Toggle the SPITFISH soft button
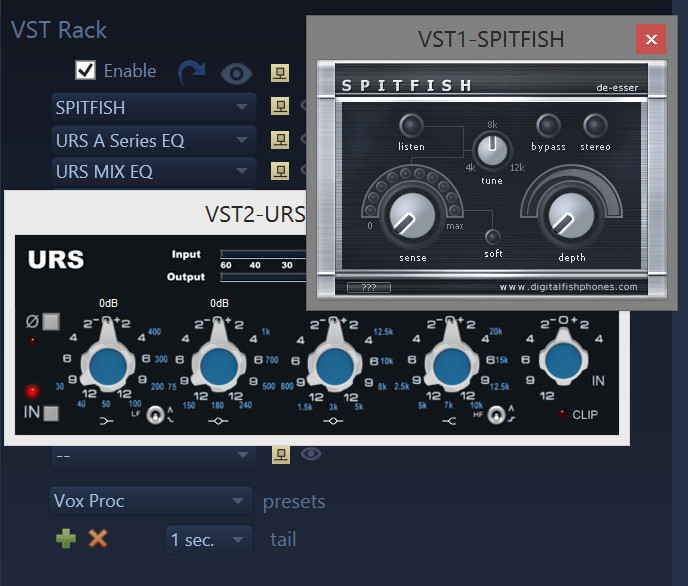The height and width of the screenshot is (586, 688). coord(493,237)
